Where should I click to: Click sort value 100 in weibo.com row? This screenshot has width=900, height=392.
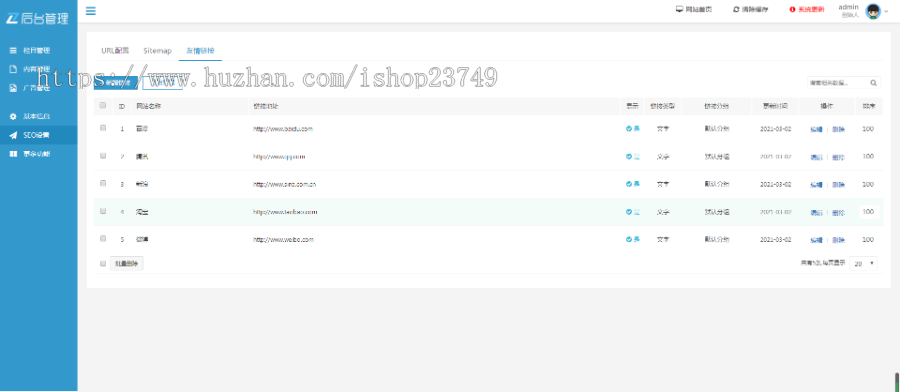pos(868,239)
